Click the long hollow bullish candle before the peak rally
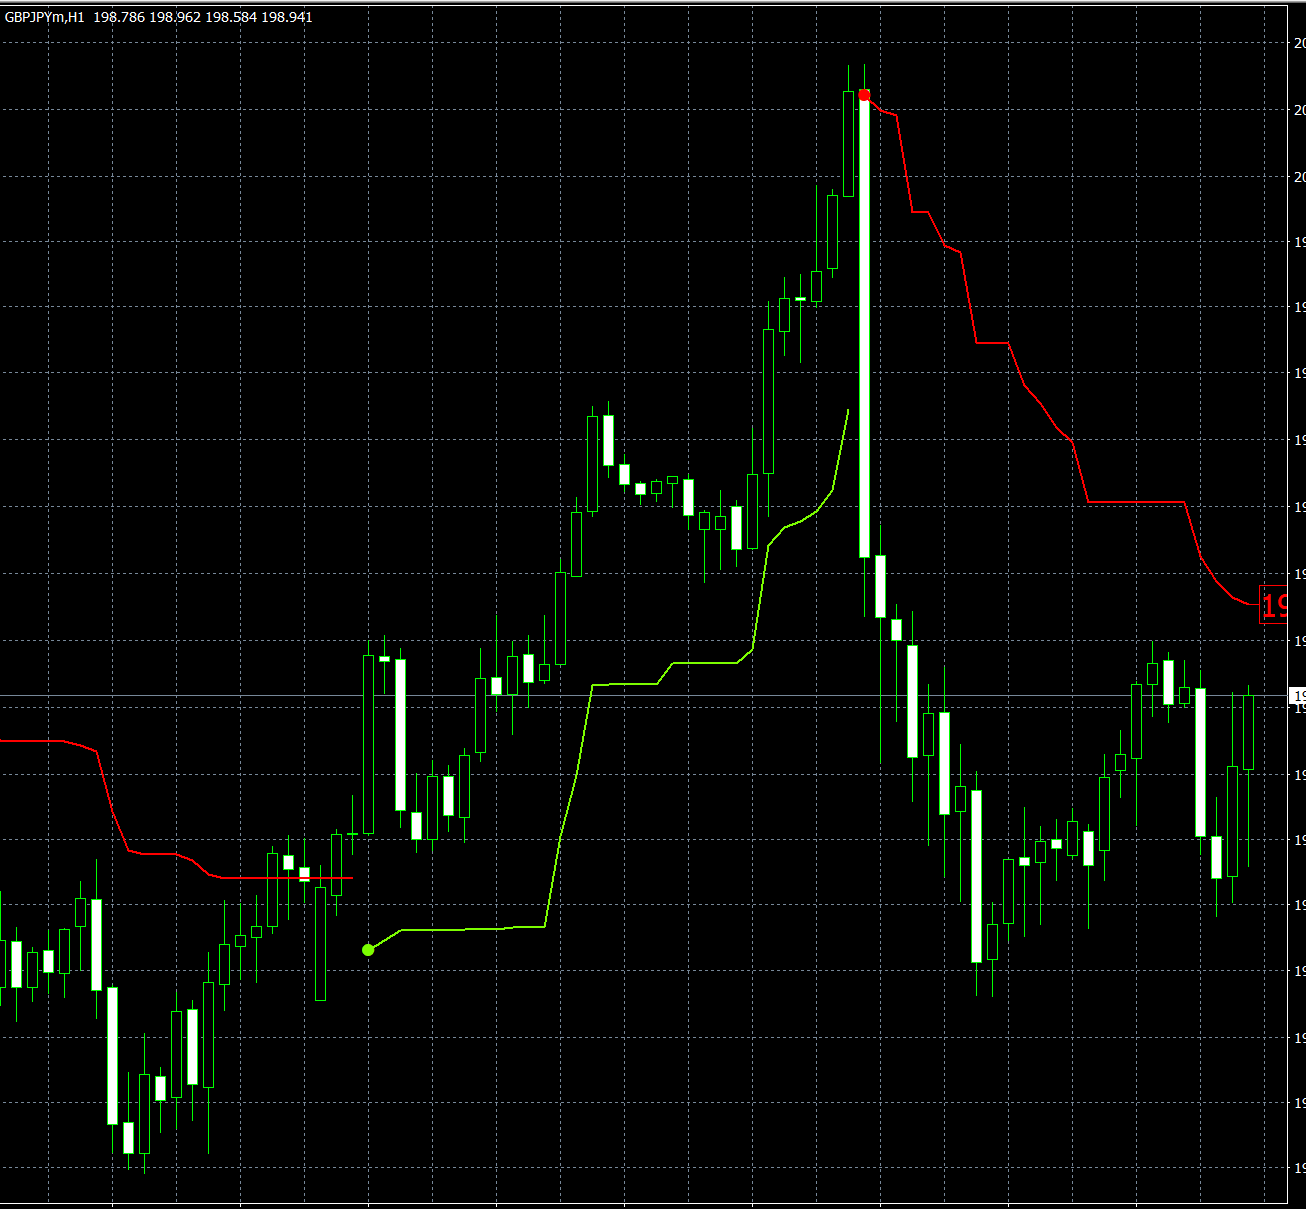1306x1209 pixels. click(x=769, y=400)
